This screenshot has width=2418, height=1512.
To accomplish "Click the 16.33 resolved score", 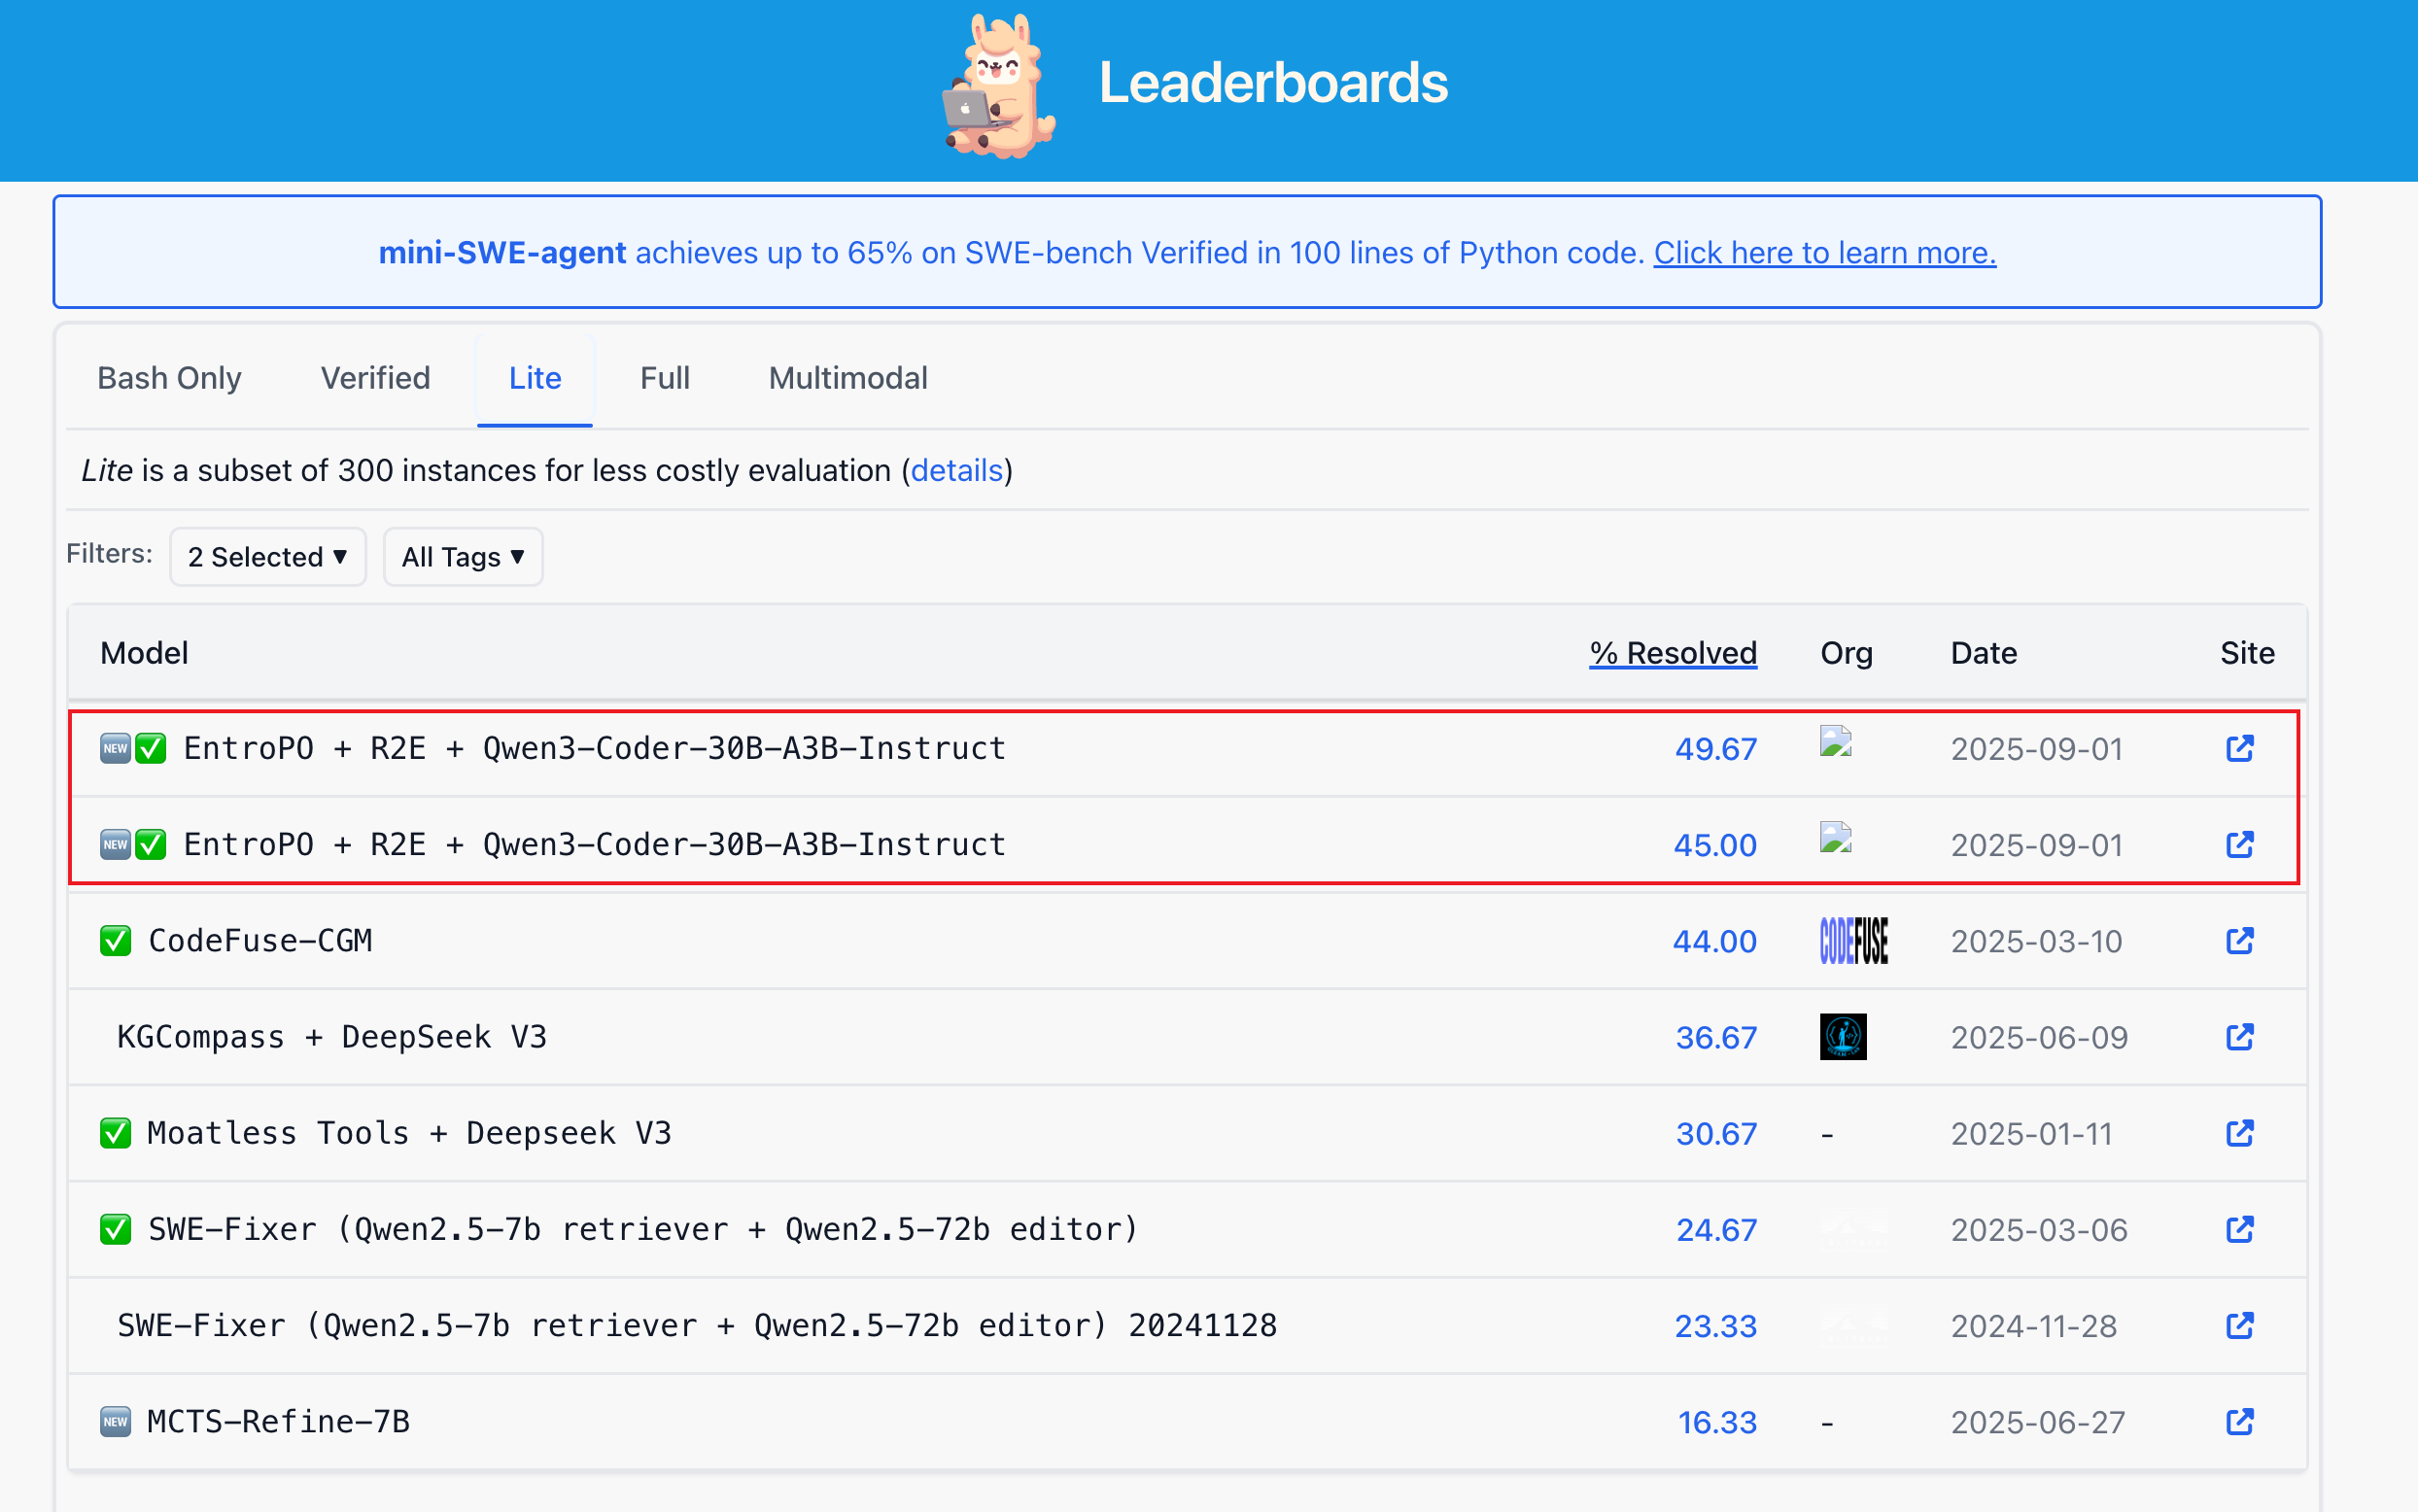I will (x=1717, y=1422).
